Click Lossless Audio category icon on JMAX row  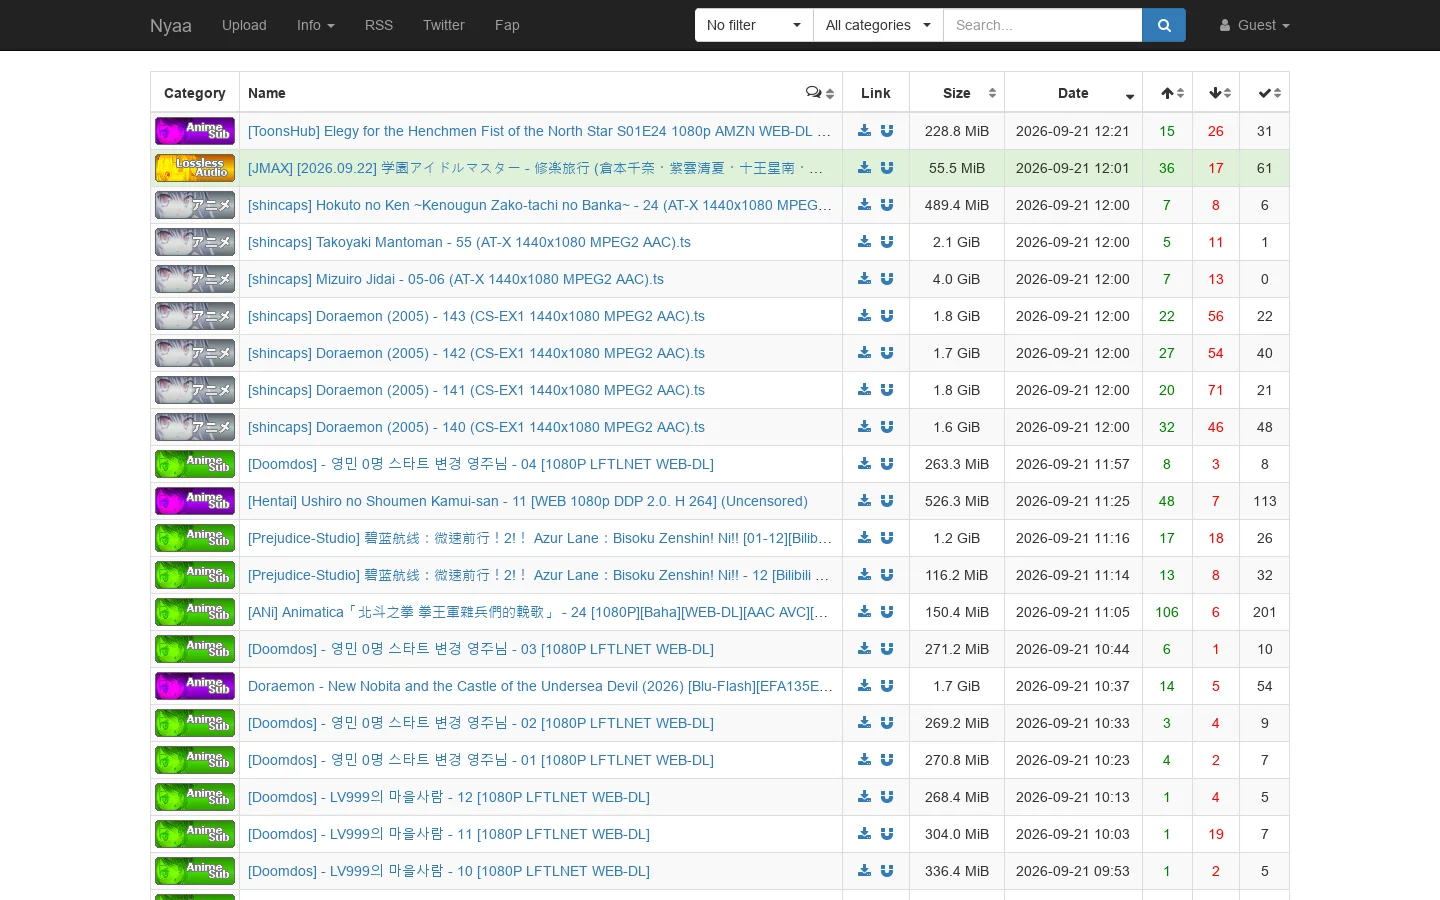point(195,168)
